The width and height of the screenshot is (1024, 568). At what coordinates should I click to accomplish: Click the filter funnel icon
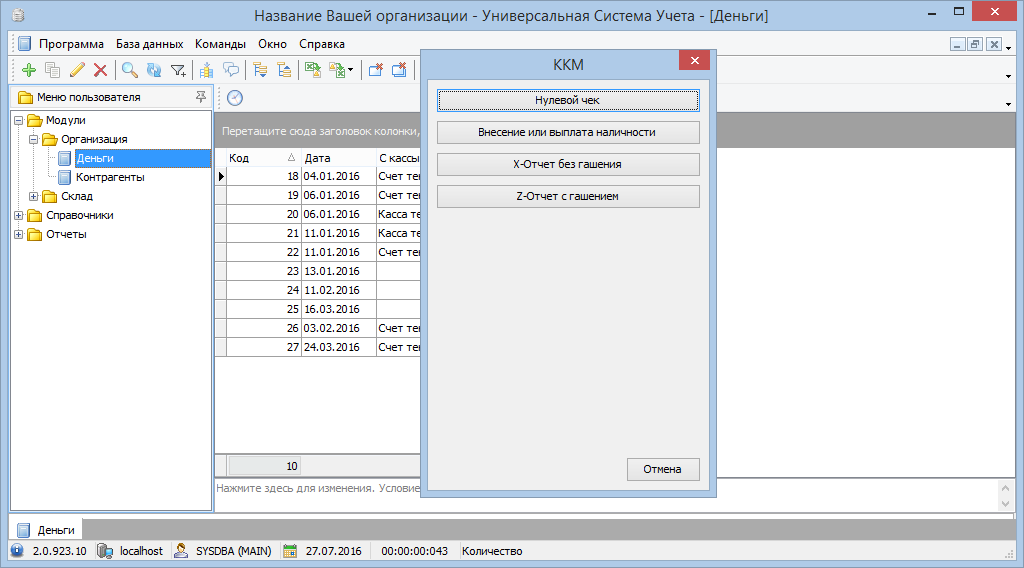[x=178, y=70]
